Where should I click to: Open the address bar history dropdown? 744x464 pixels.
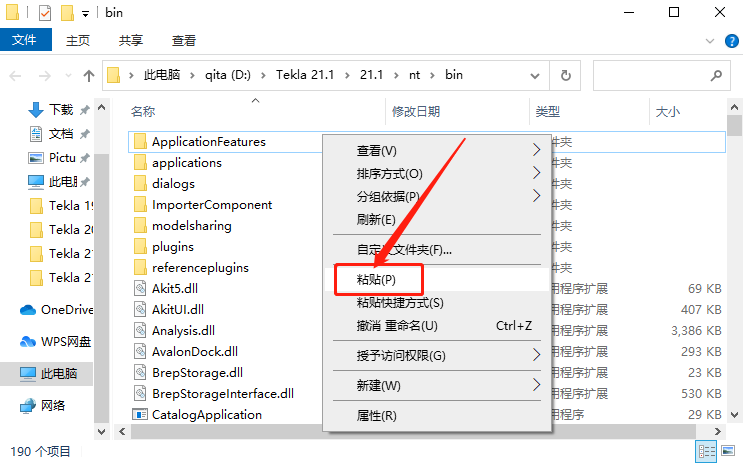point(535,76)
